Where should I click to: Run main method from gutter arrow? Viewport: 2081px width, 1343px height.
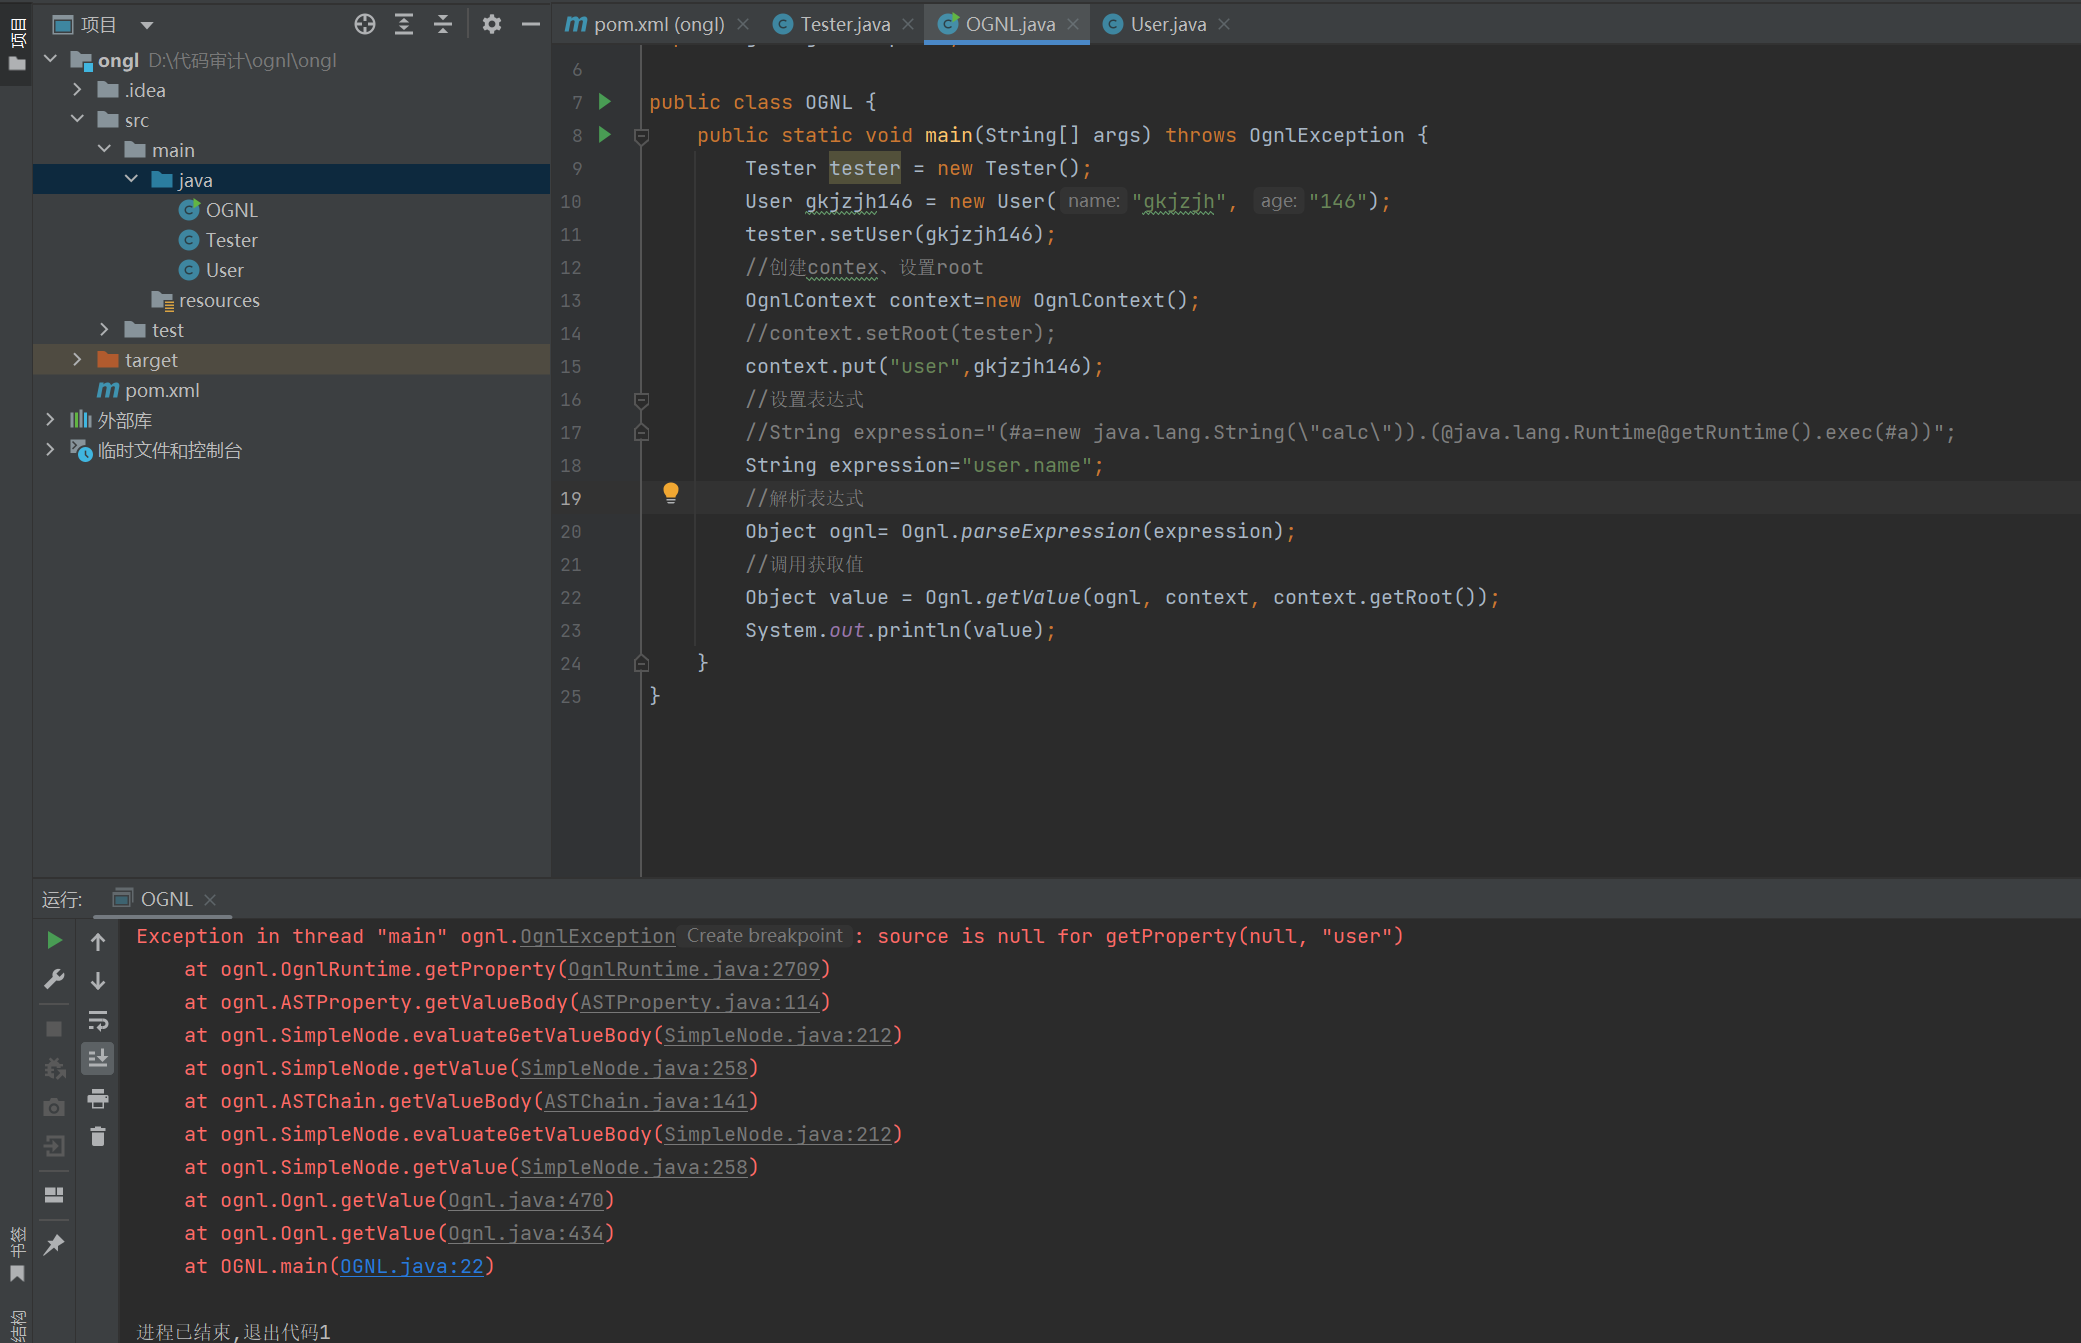pos(605,134)
